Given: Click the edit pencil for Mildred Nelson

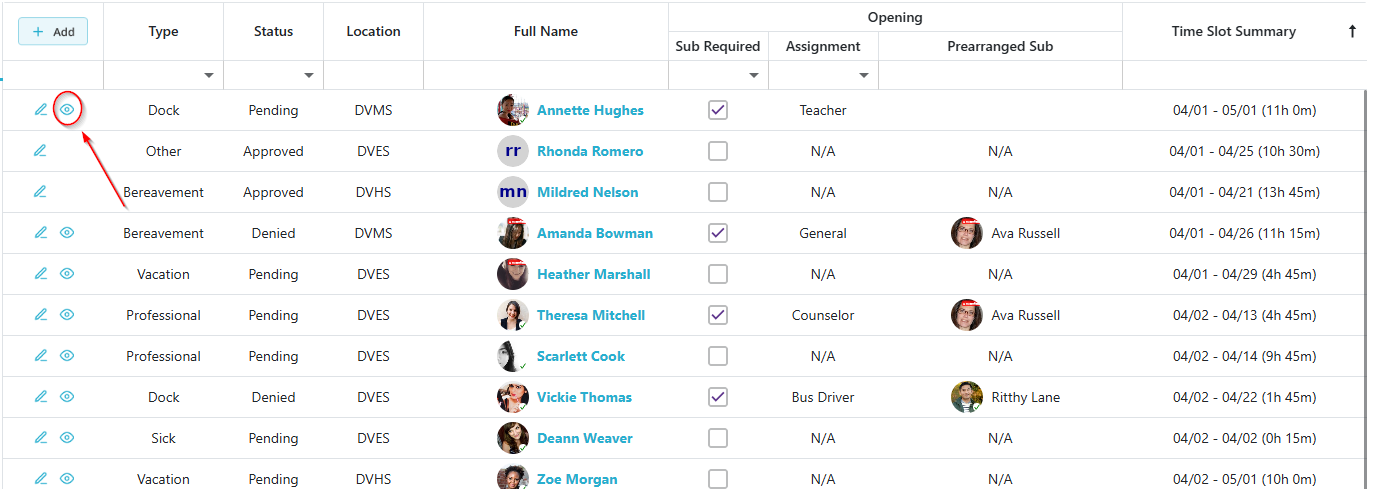Looking at the screenshot, I should [x=41, y=192].
